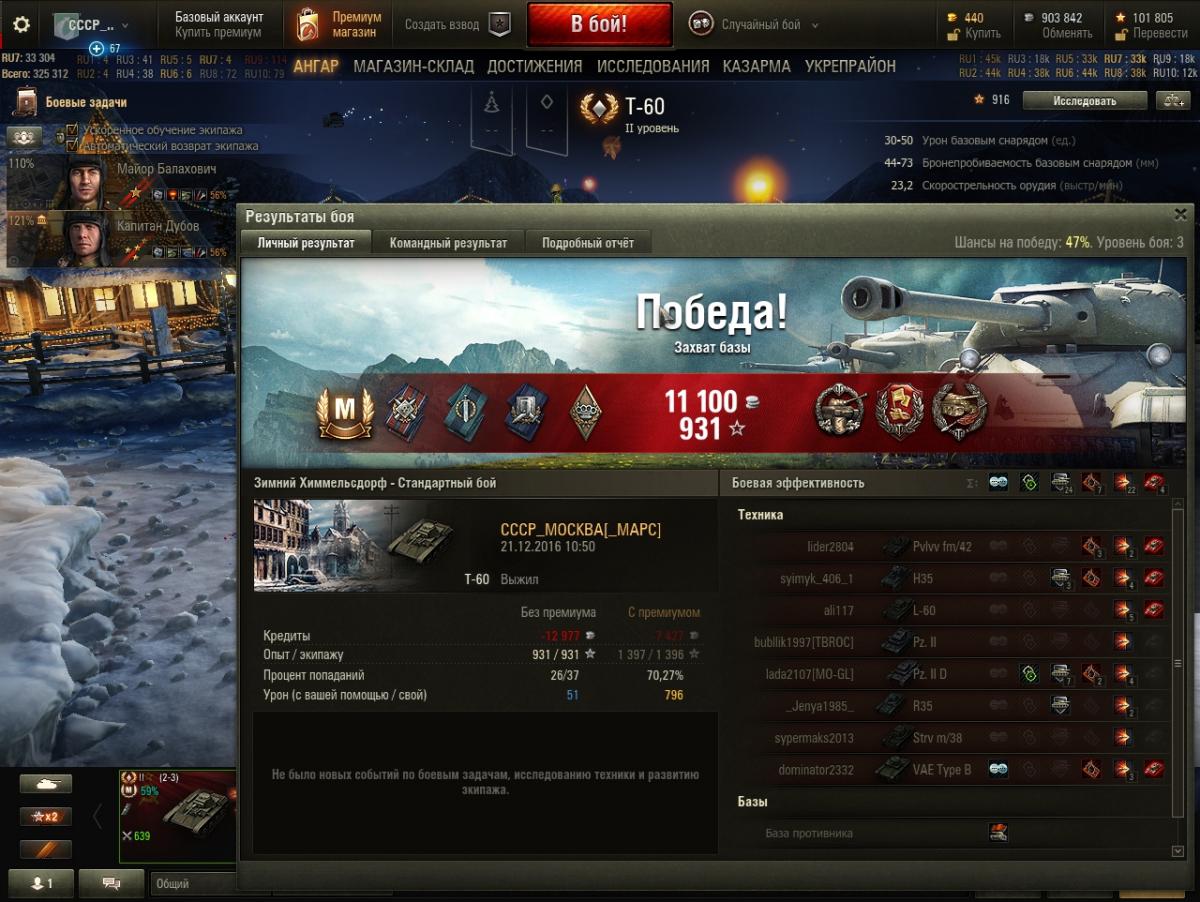Open the settings gear menu
The width and height of the screenshot is (1200, 902).
(20, 25)
